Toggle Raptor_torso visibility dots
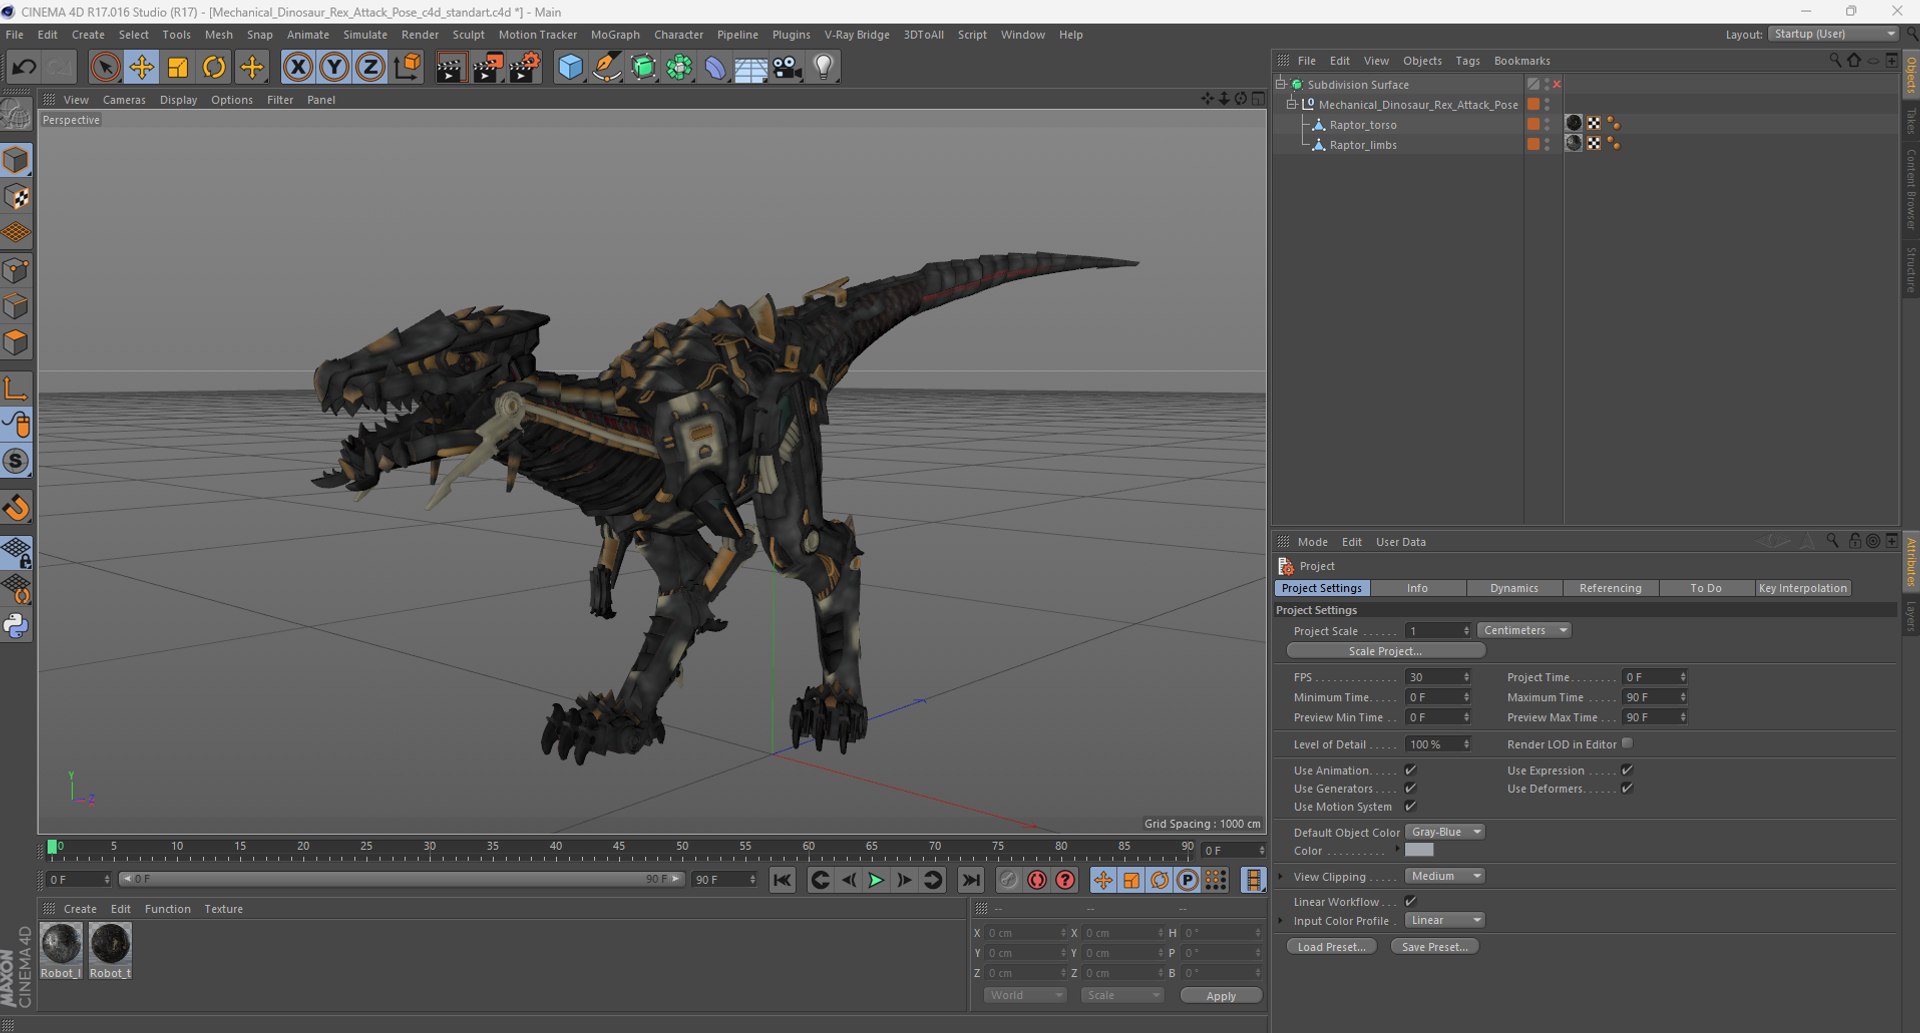Viewport: 1920px width, 1033px height. pos(1547,124)
